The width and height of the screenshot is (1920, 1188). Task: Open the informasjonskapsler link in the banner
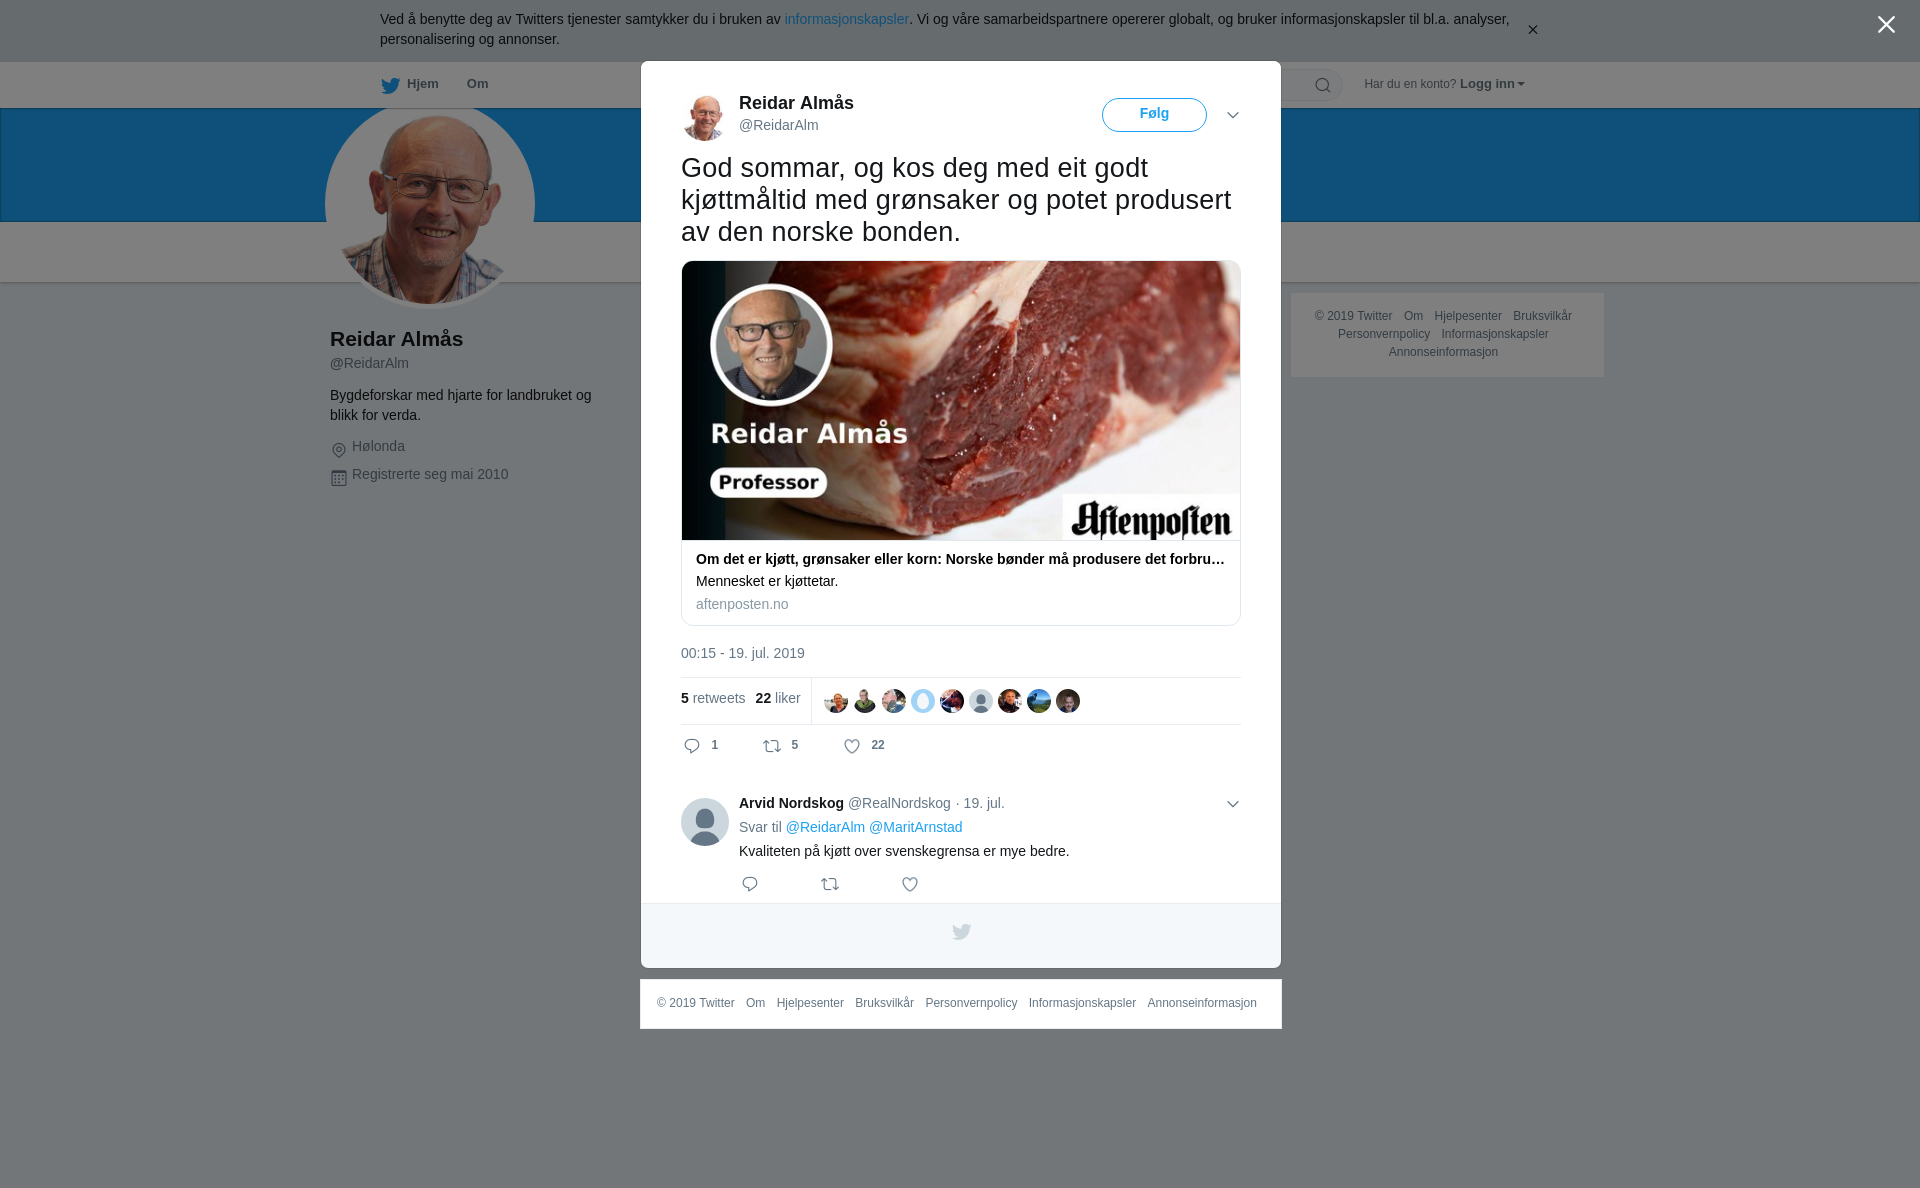(846, 19)
